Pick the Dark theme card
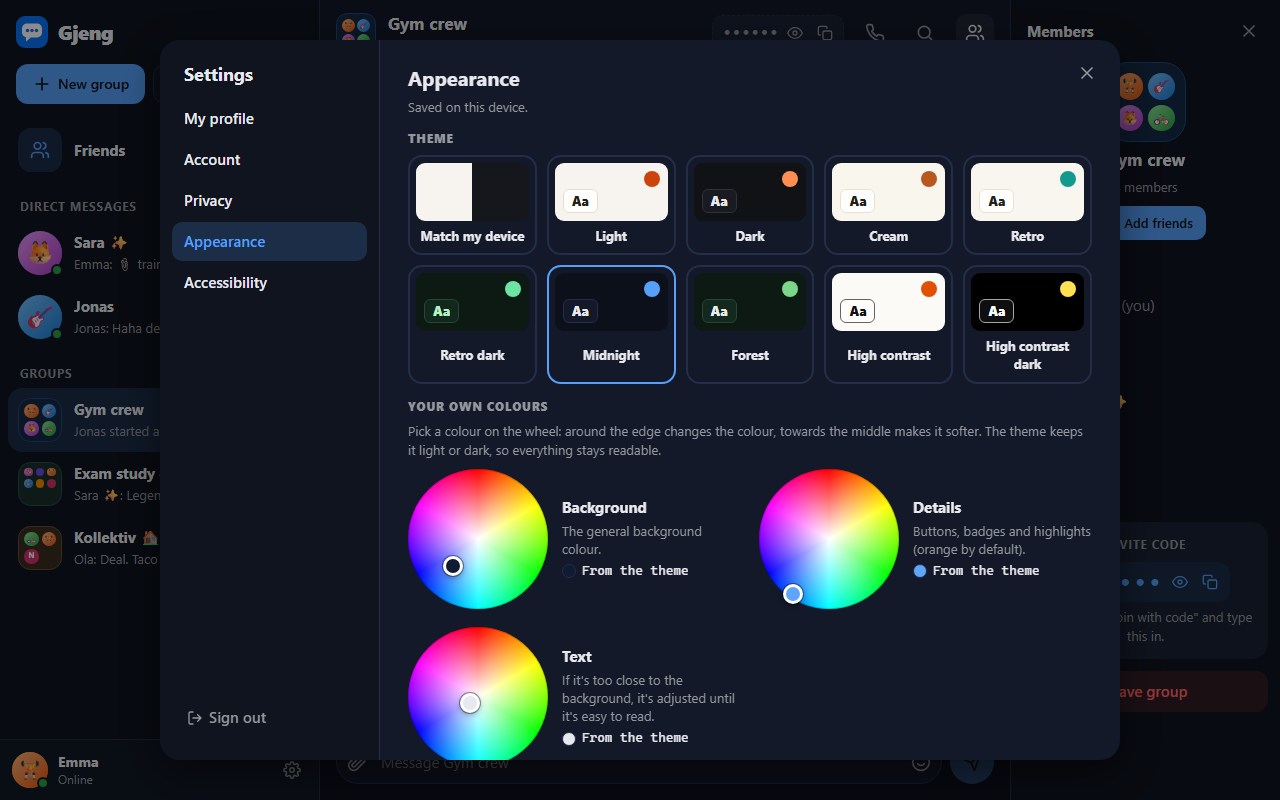 [750, 205]
